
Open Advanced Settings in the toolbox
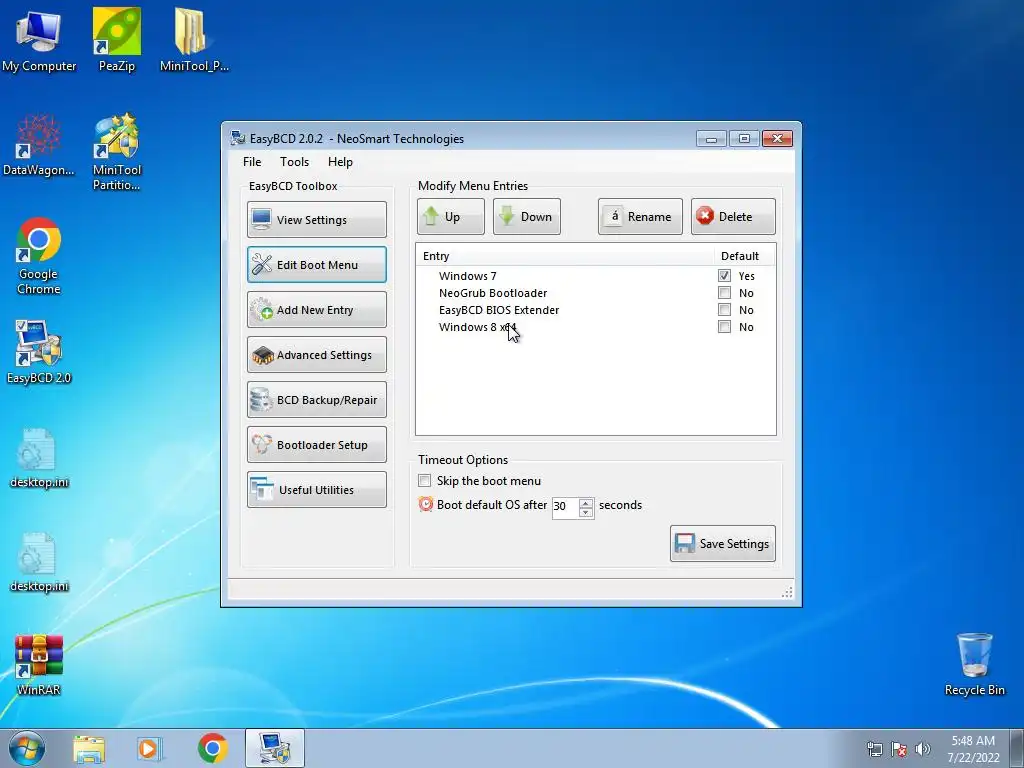[317, 355]
